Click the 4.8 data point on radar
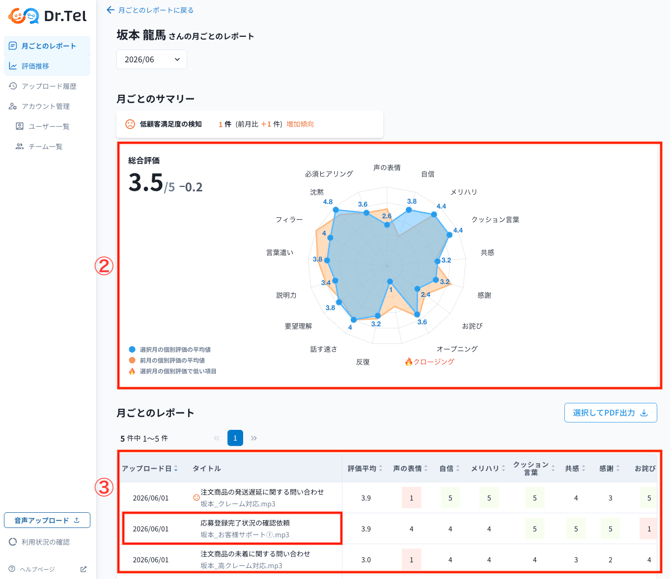This screenshot has width=670, height=579. [x=336, y=210]
